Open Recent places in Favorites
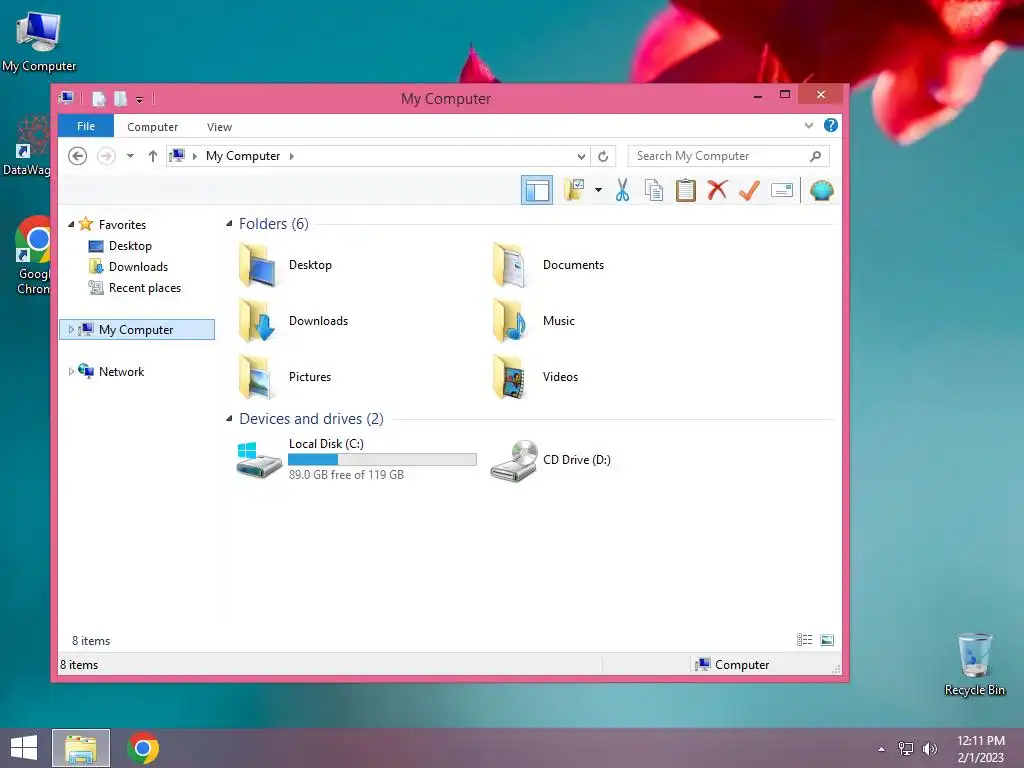The width and height of the screenshot is (1024, 768). coord(145,288)
